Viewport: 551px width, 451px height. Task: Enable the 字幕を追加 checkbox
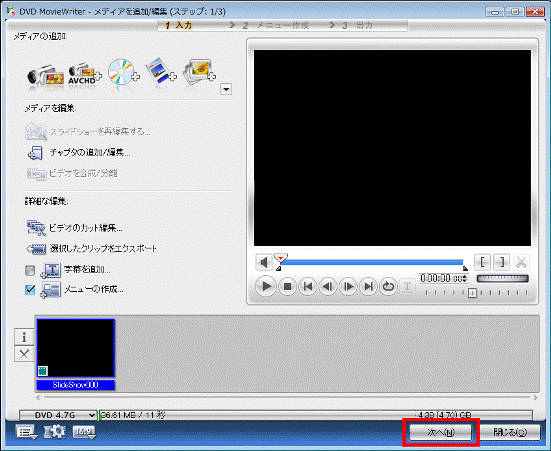point(30,270)
